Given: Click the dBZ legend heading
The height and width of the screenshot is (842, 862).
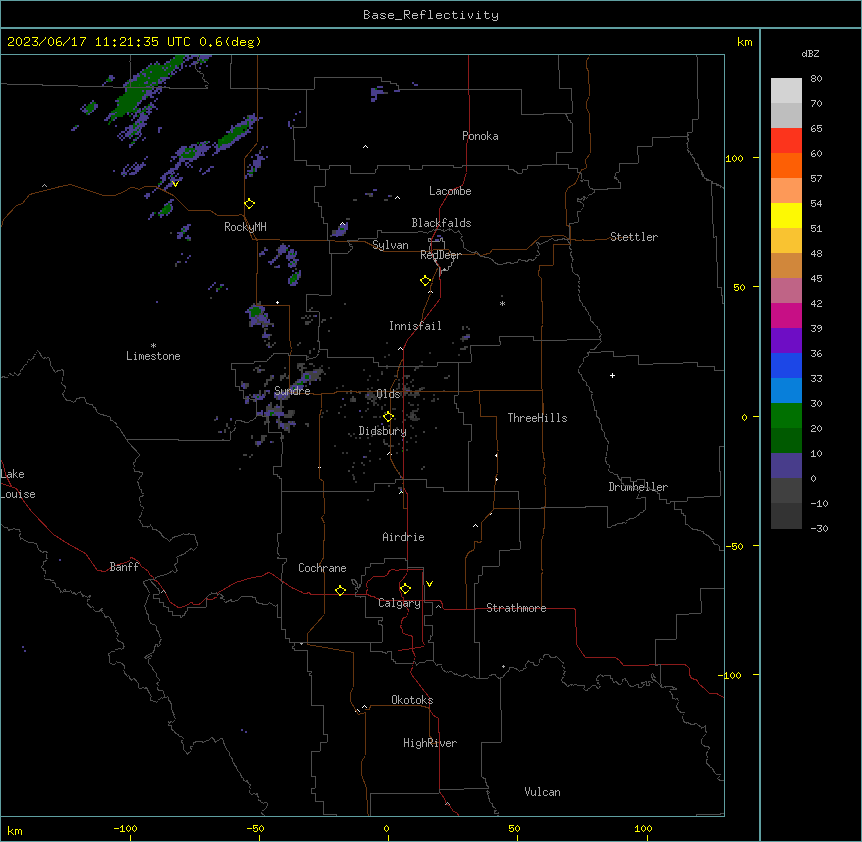Looking at the screenshot, I should [x=810, y=54].
